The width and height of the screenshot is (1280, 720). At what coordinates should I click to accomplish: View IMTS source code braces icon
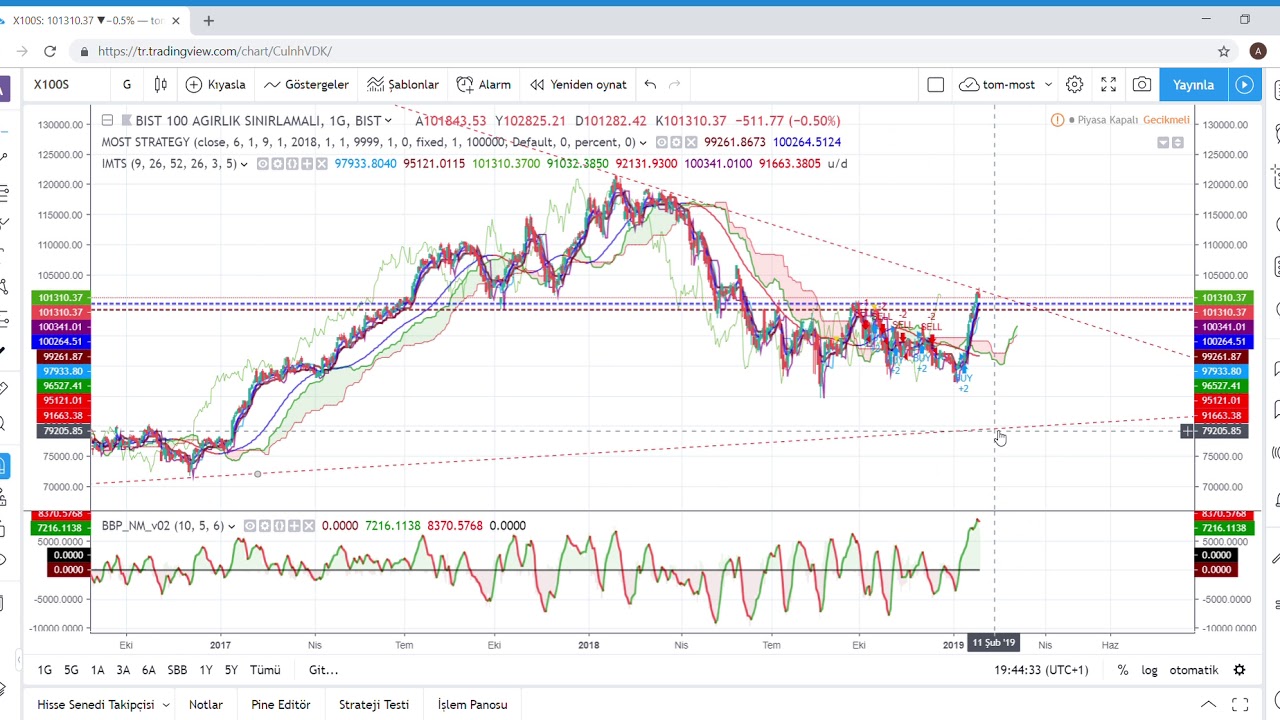[293, 164]
